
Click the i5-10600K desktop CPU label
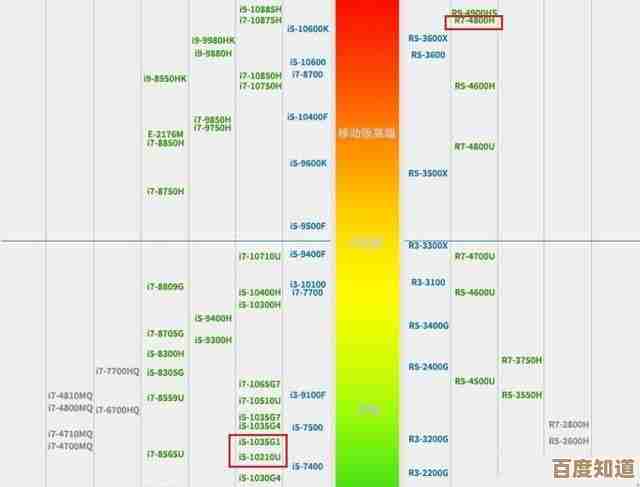(308, 29)
